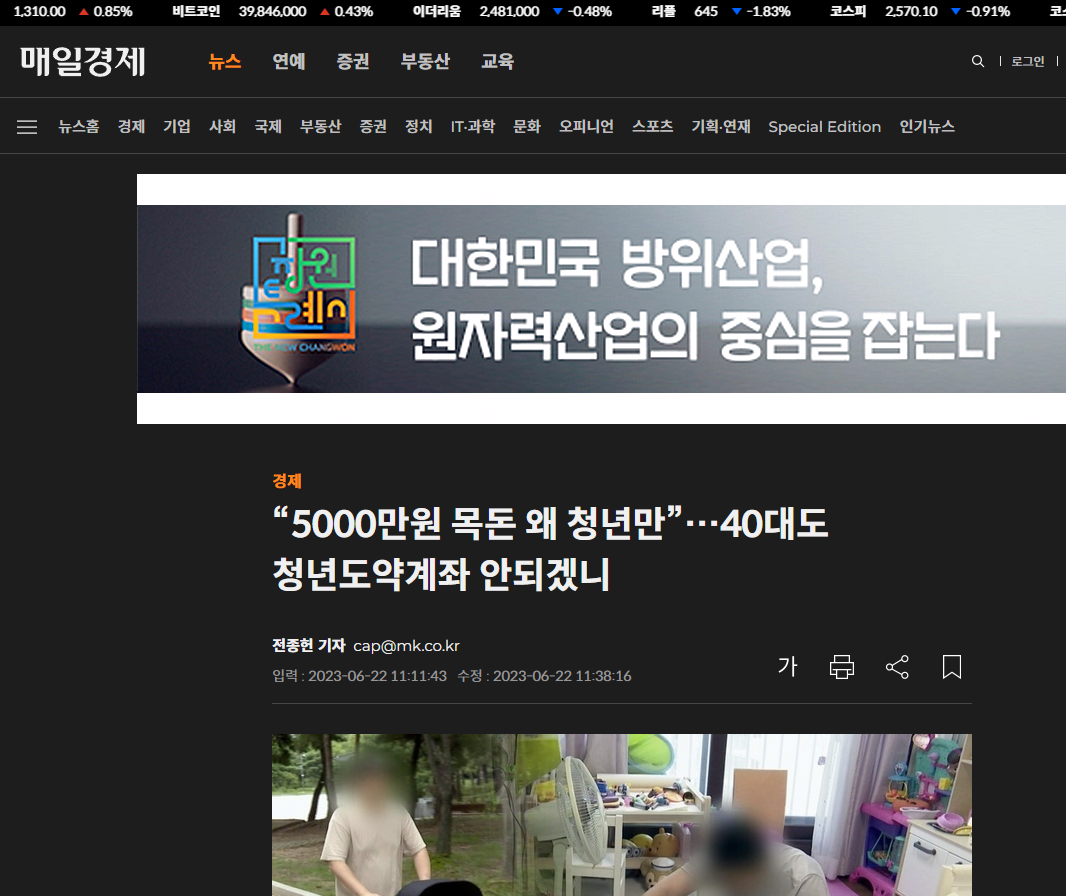View 인기뉴스 from the navigation bar
This screenshot has height=896, width=1066.
click(x=926, y=126)
